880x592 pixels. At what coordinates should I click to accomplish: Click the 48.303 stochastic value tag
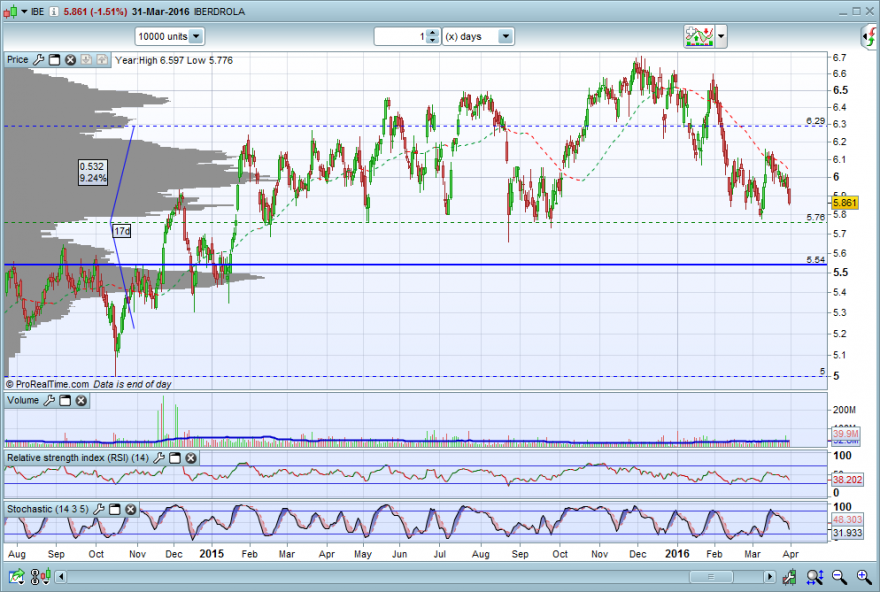(x=847, y=520)
